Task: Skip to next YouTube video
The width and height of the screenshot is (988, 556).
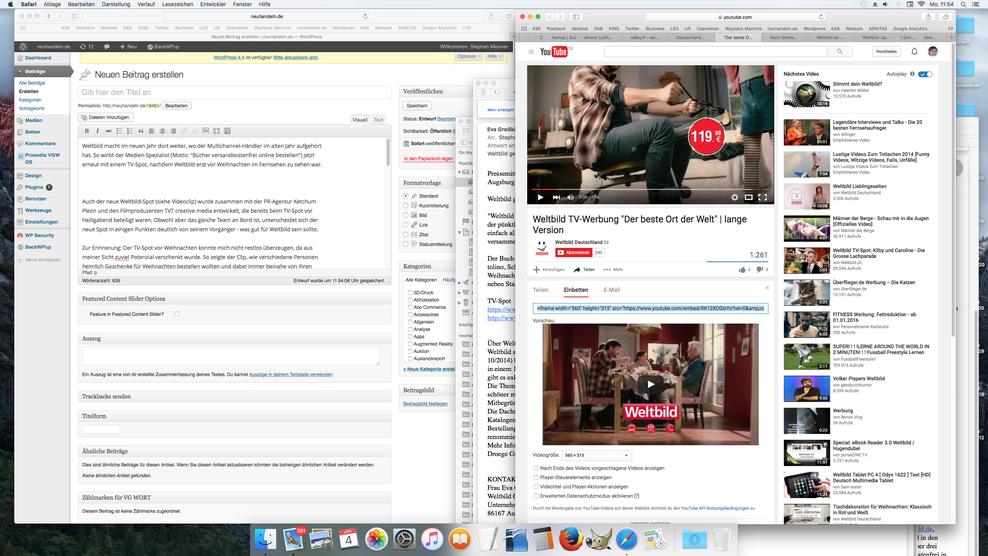Action: pyautogui.click(x=556, y=197)
